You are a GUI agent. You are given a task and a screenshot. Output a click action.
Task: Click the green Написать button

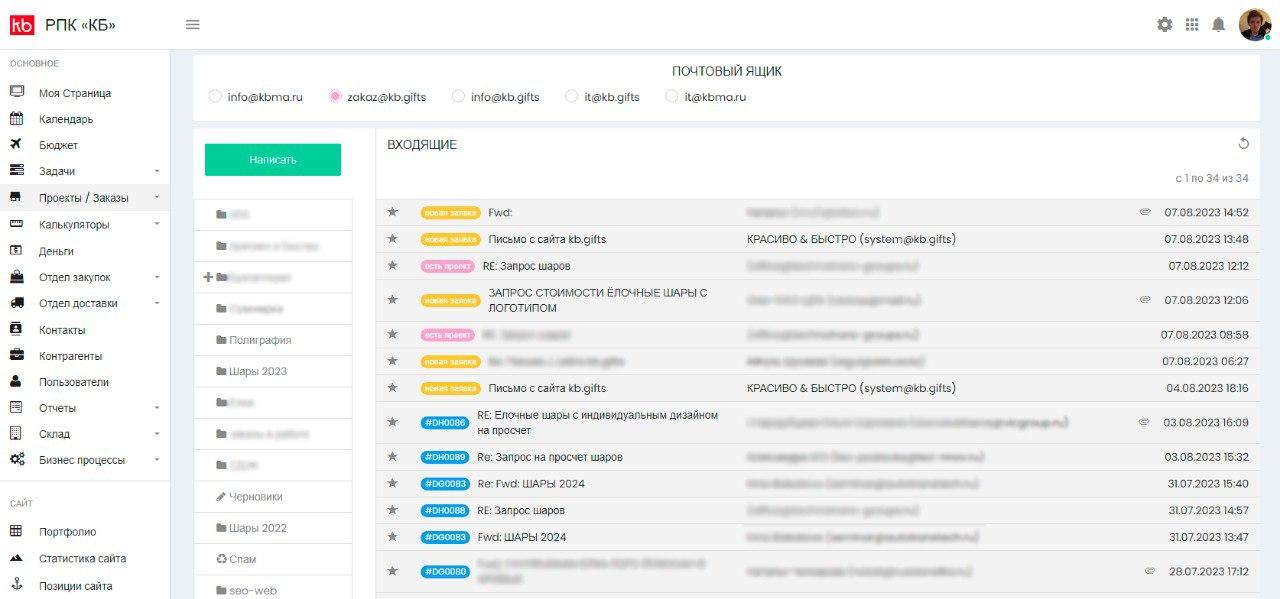coord(273,160)
